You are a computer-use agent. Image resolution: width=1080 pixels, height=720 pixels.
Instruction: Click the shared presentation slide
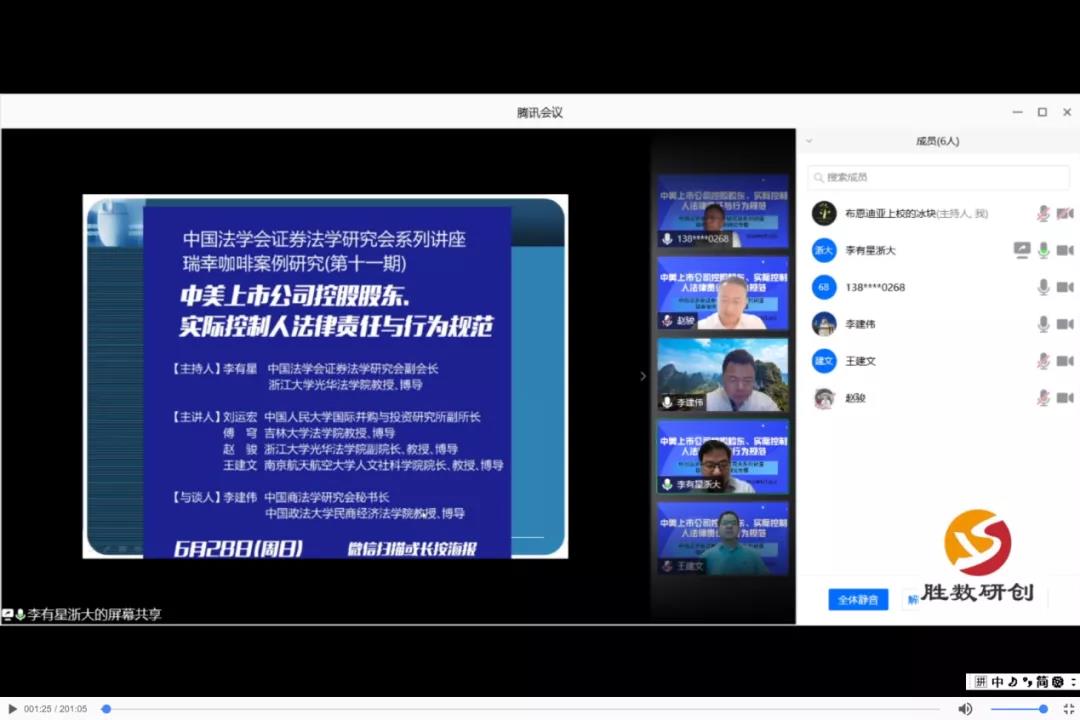(325, 376)
